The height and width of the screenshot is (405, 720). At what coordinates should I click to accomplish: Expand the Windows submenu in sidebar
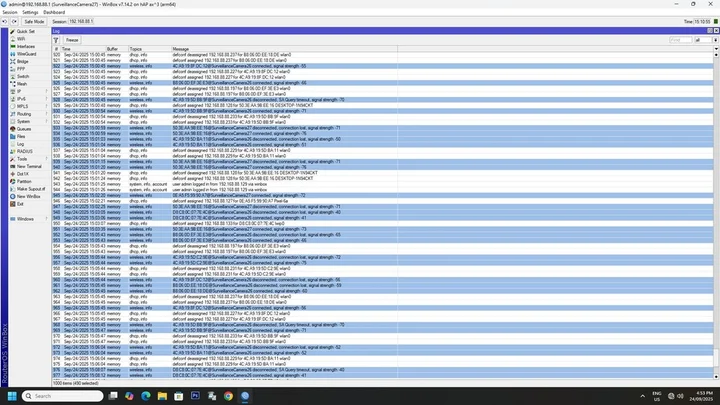46,219
